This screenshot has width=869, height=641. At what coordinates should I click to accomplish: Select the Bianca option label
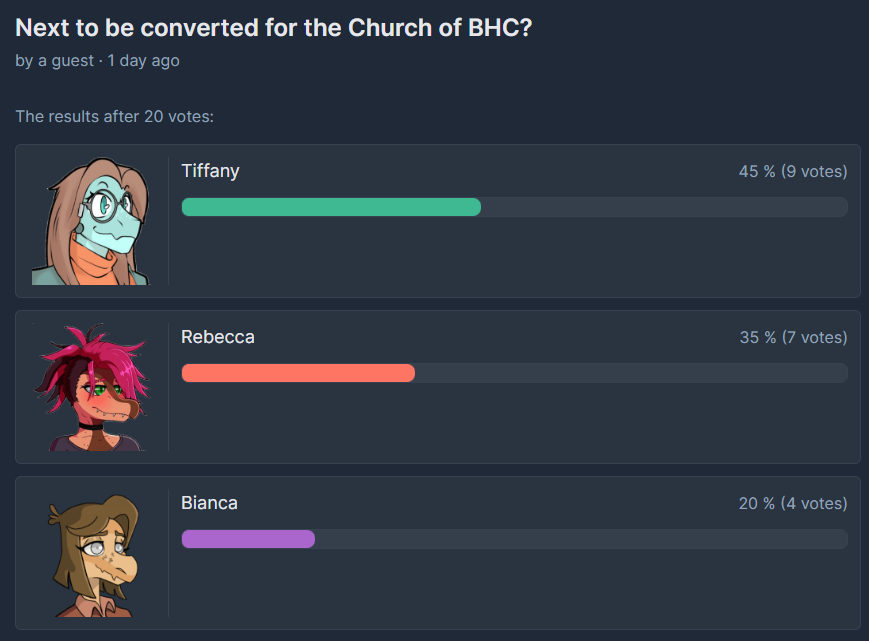click(209, 503)
